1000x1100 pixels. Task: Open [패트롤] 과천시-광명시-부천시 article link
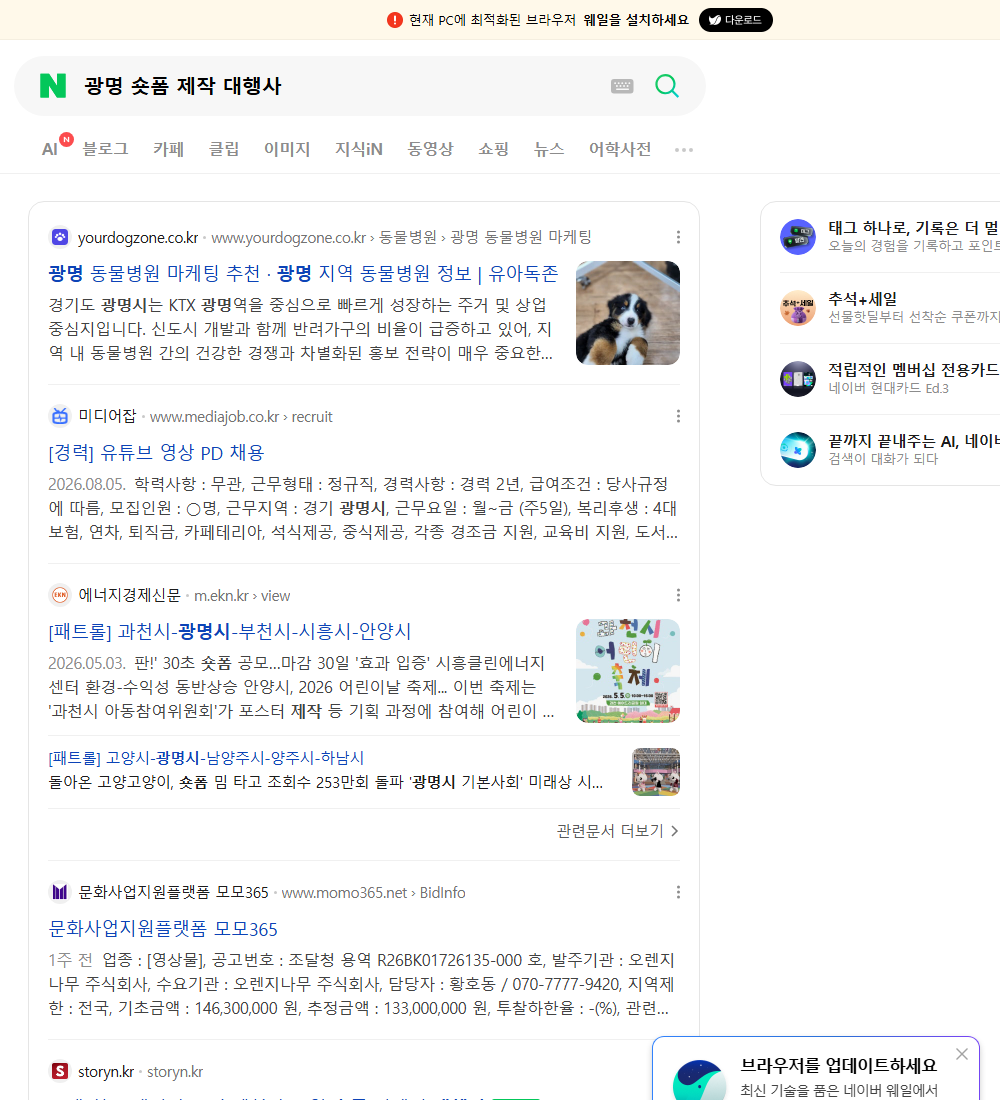[x=229, y=631]
